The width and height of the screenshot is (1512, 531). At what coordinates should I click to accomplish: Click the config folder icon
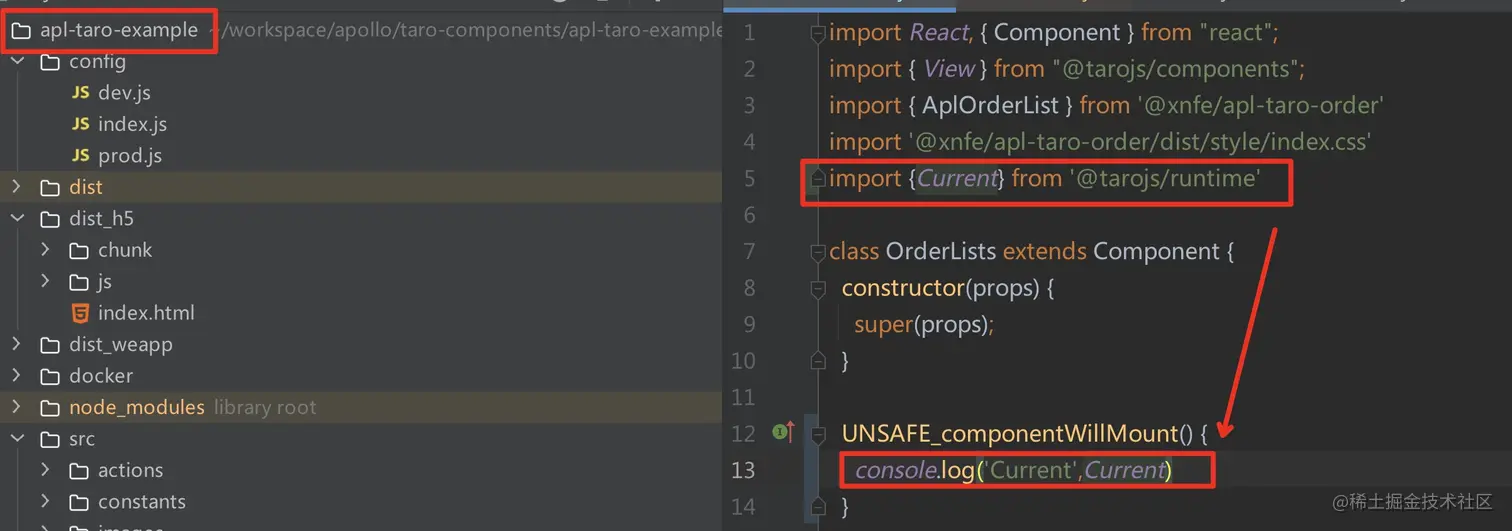[50, 62]
